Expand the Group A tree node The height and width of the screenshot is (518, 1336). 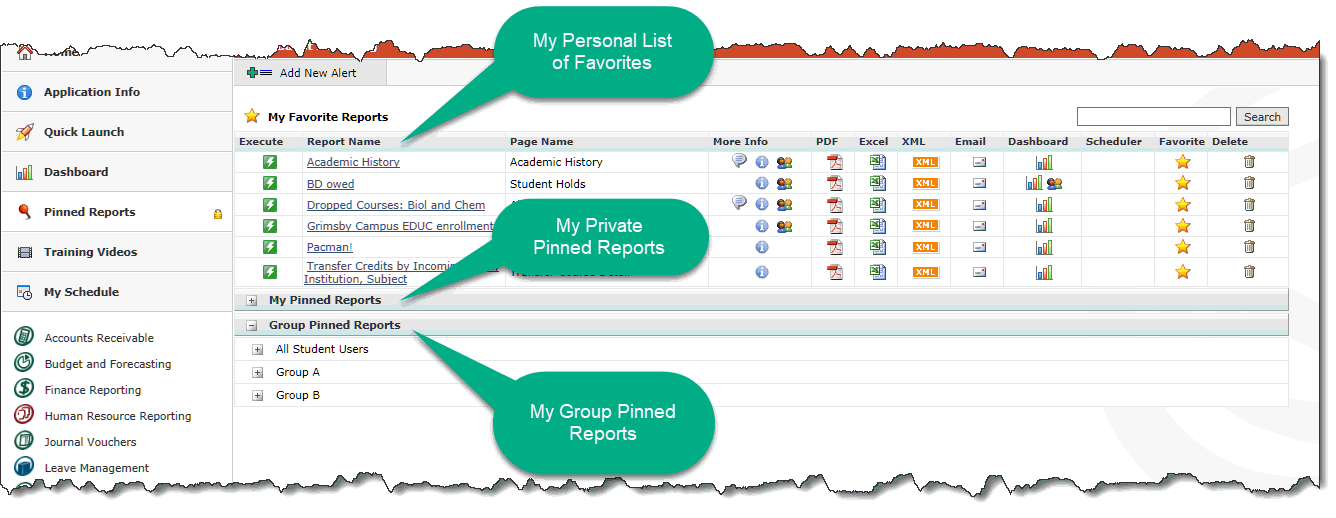point(258,372)
